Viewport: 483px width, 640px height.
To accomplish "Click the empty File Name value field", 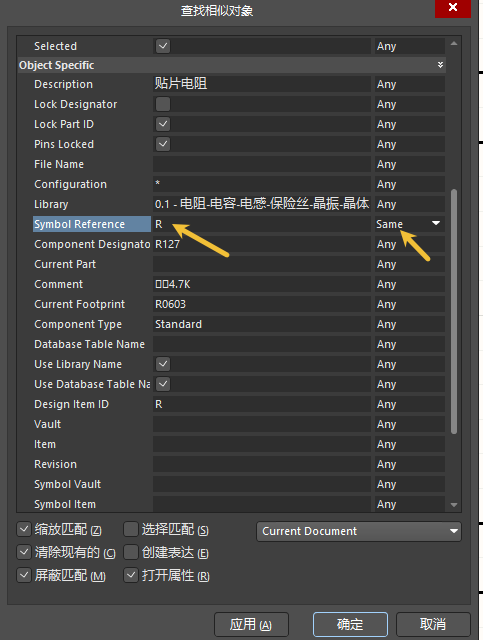I will (x=262, y=164).
